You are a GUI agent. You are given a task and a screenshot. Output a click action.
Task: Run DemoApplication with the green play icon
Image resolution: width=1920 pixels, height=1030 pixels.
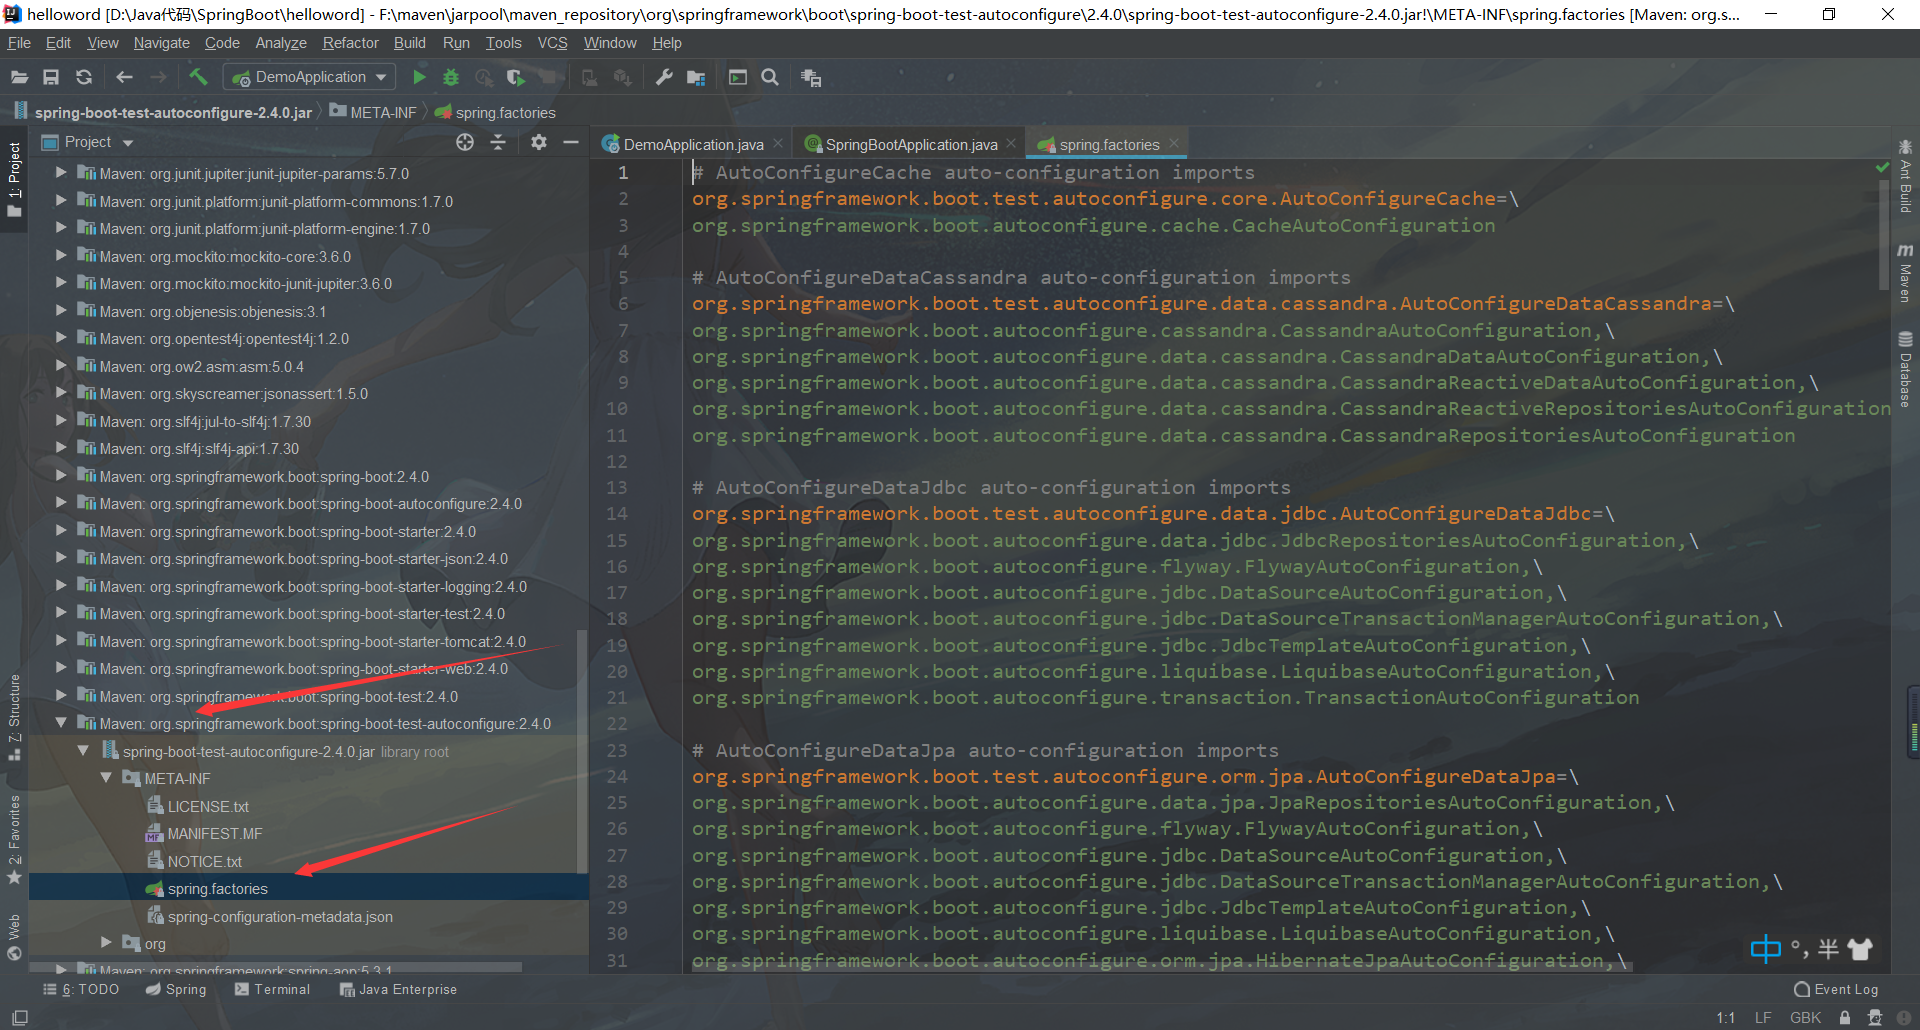pyautogui.click(x=419, y=77)
